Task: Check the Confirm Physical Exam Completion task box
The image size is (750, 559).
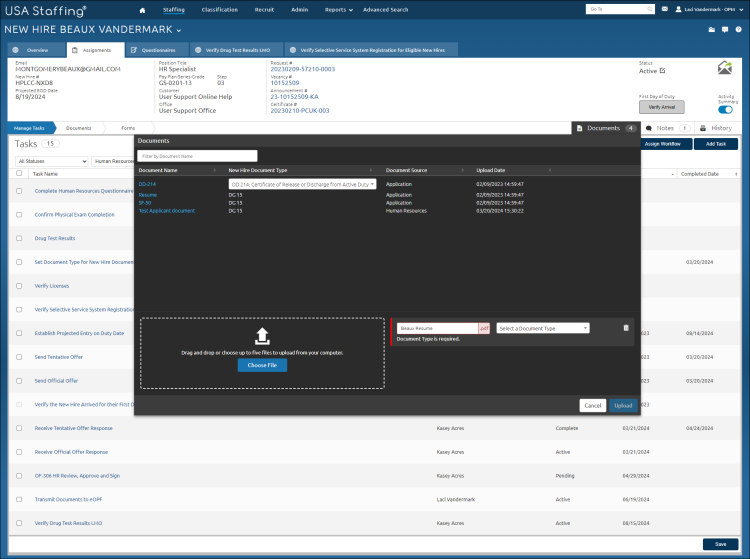Action: click(19, 215)
